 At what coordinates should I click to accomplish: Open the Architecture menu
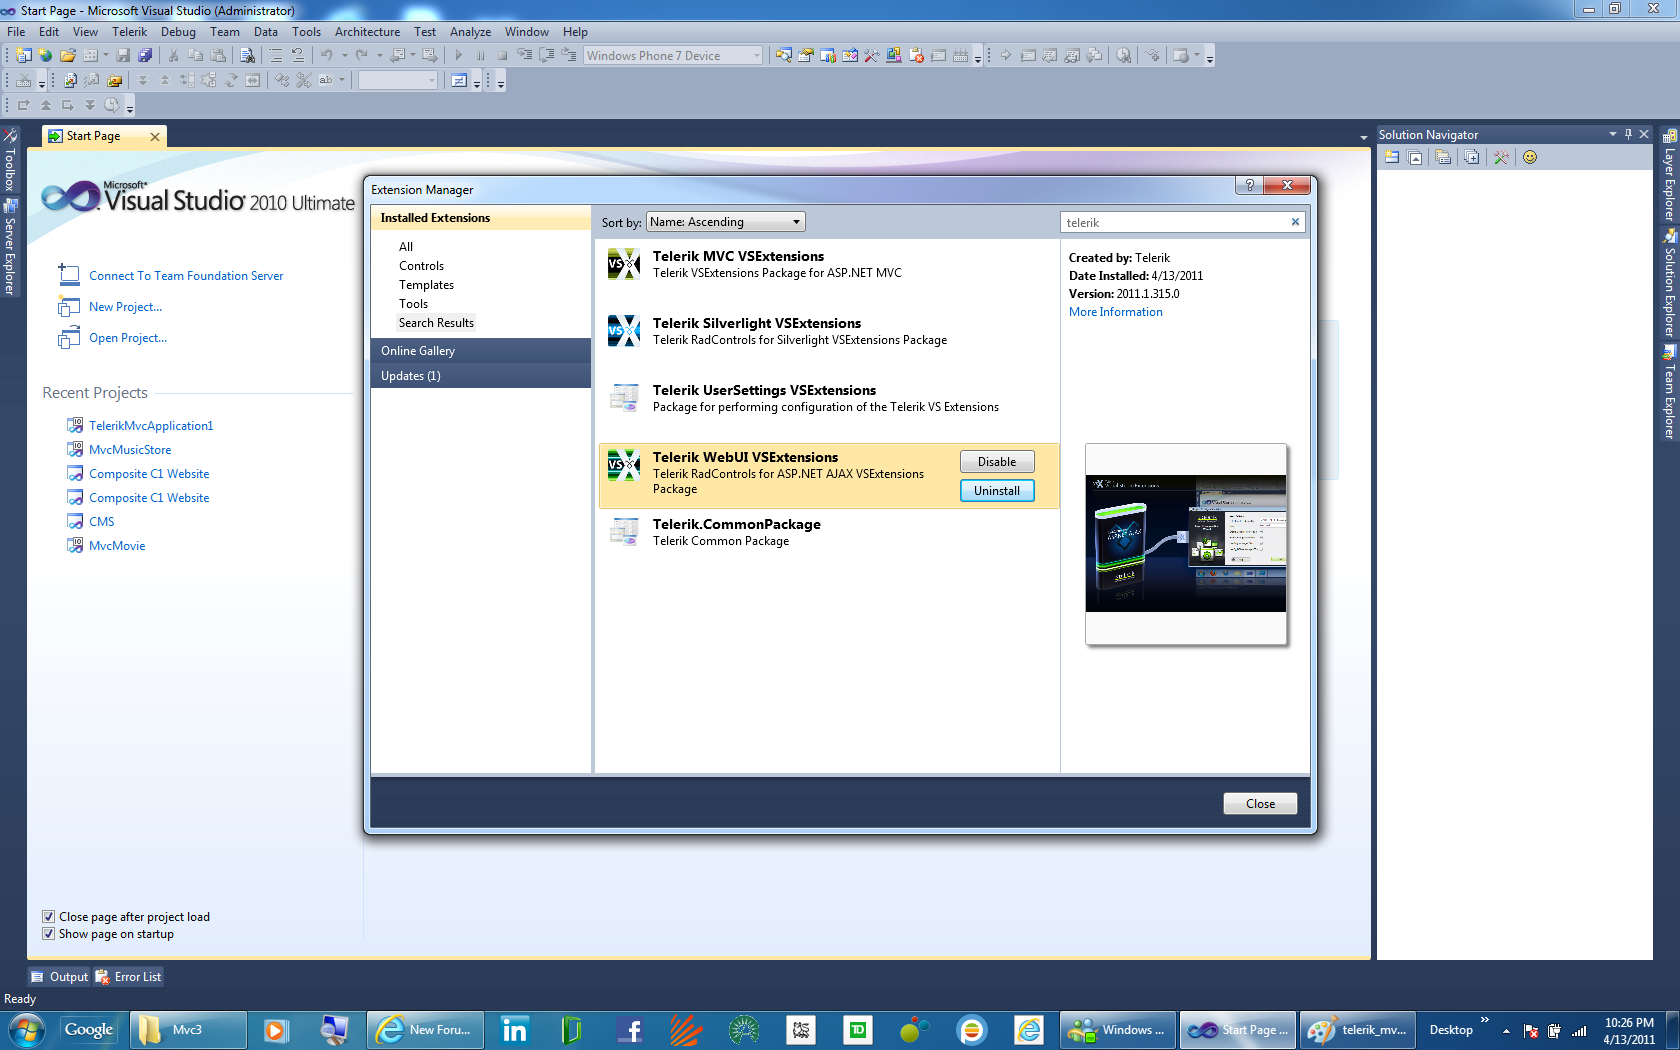pos(367,32)
